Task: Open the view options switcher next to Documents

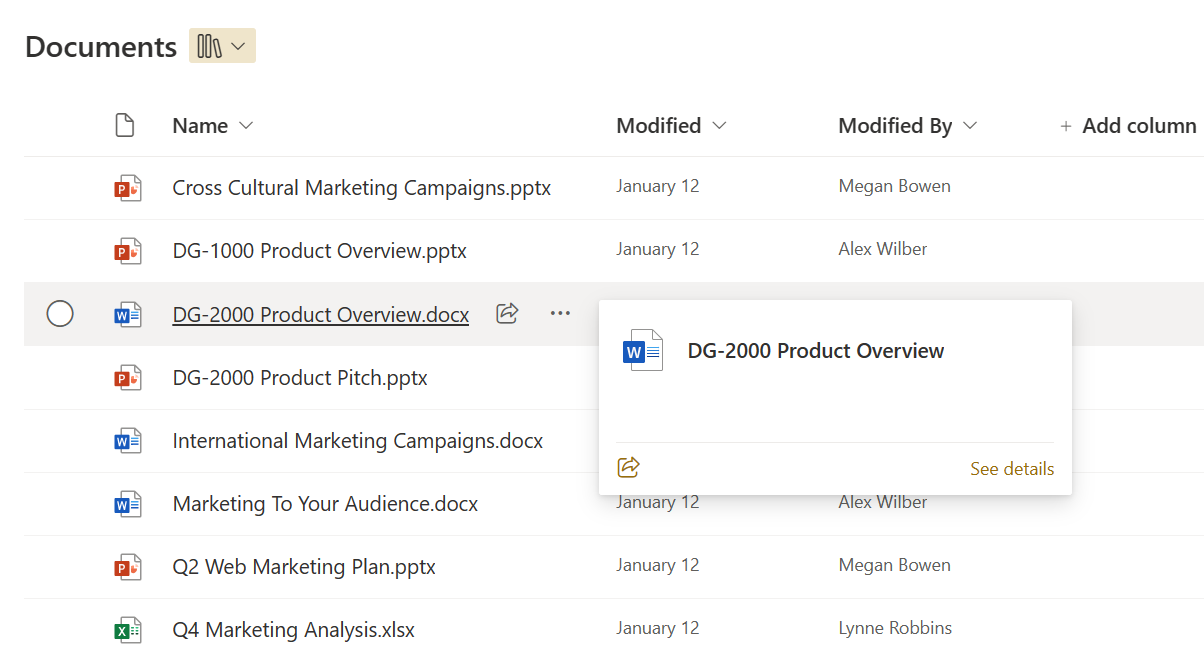Action: point(221,45)
